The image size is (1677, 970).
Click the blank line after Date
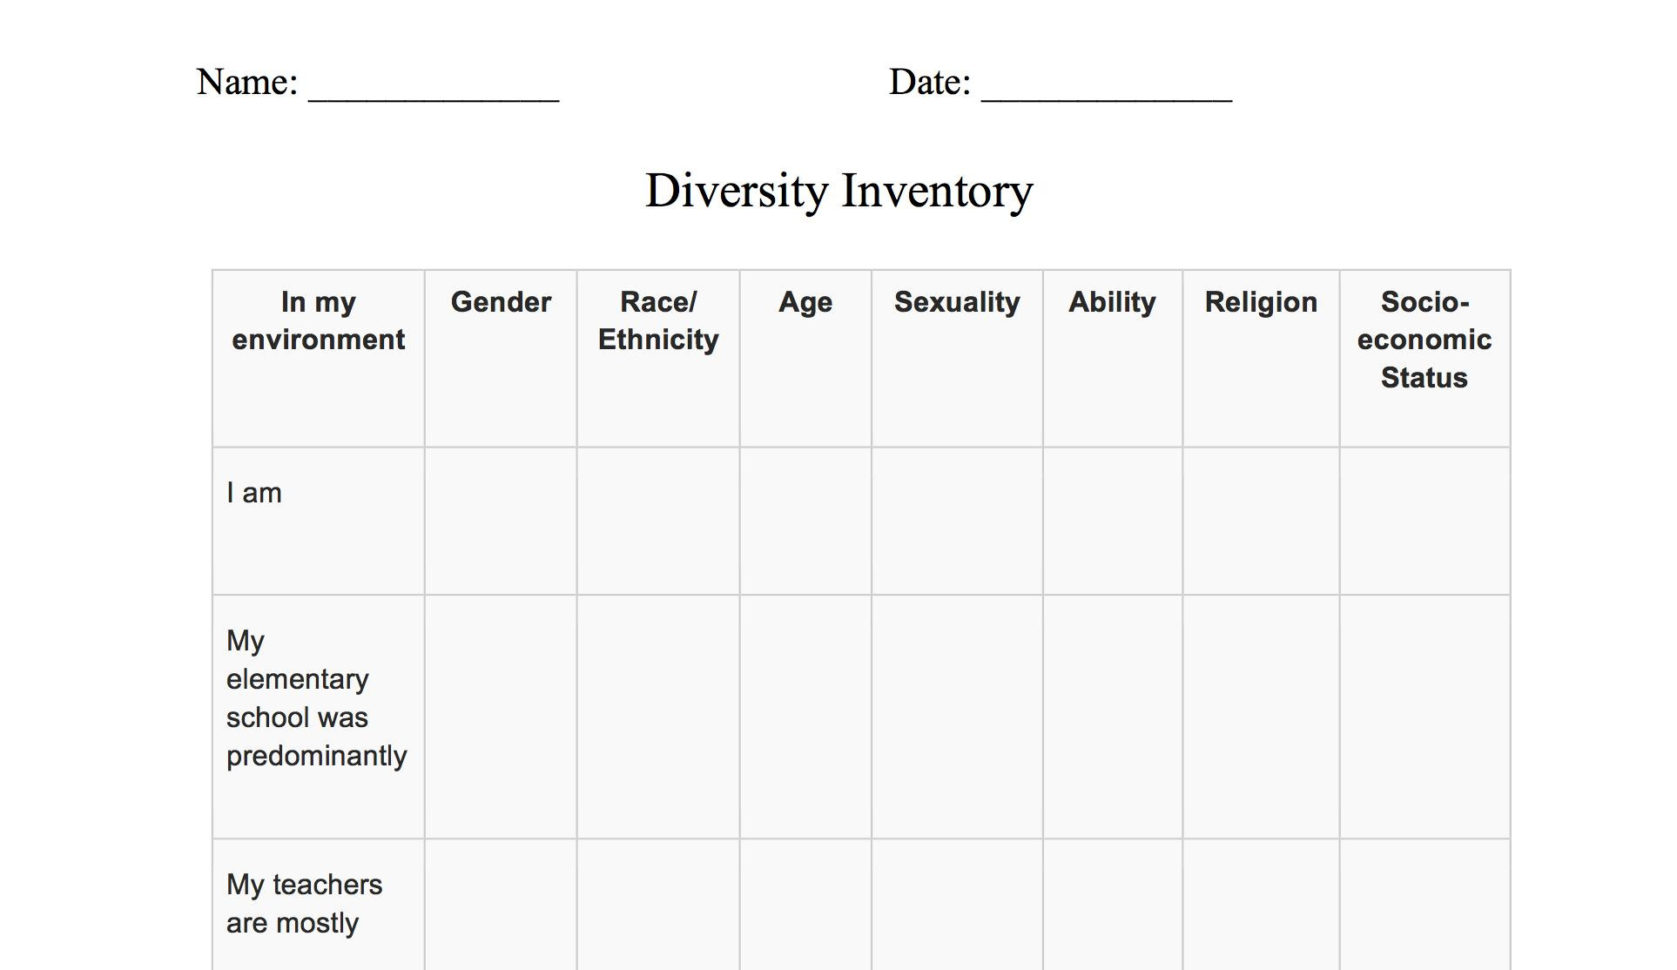pyautogui.click(x=1106, y=88)
